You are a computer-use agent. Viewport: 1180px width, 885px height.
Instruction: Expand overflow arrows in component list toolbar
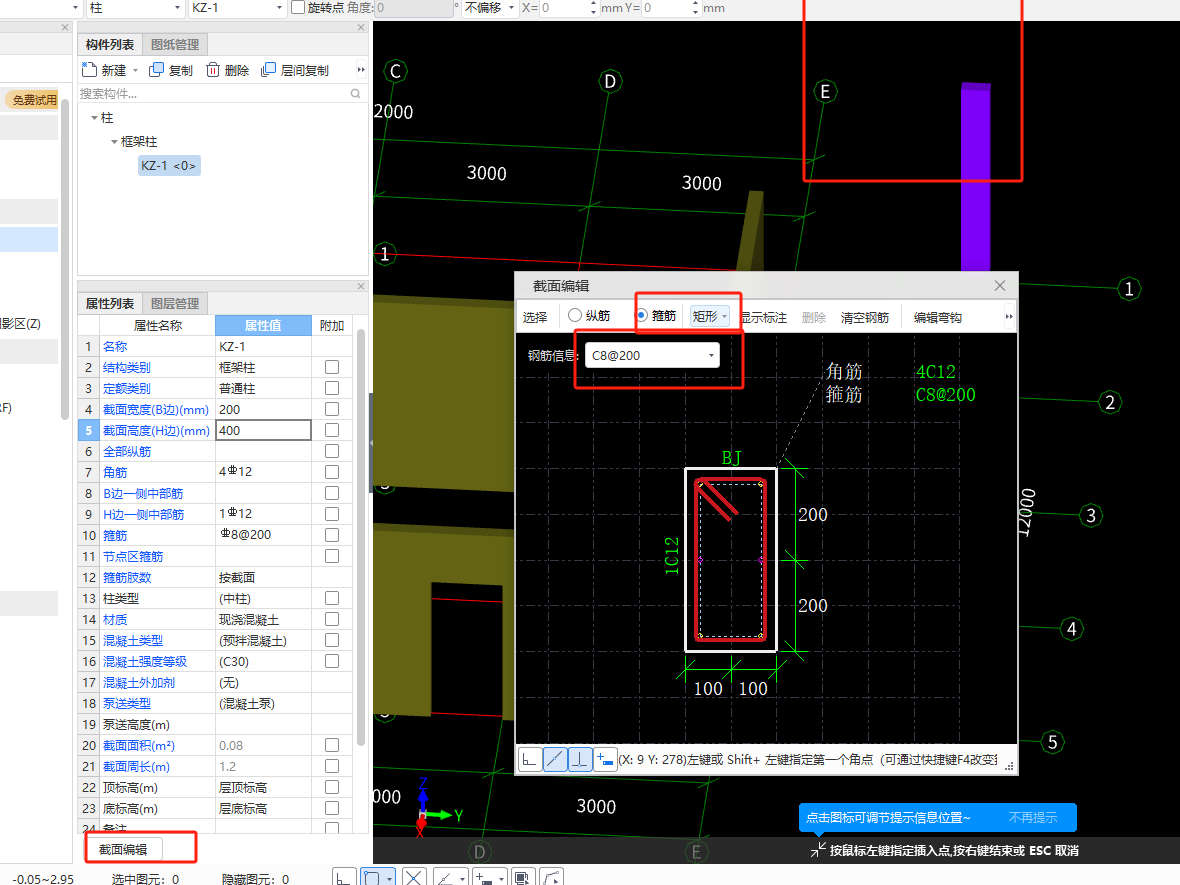pyautogui.click(x=361, y=70)
